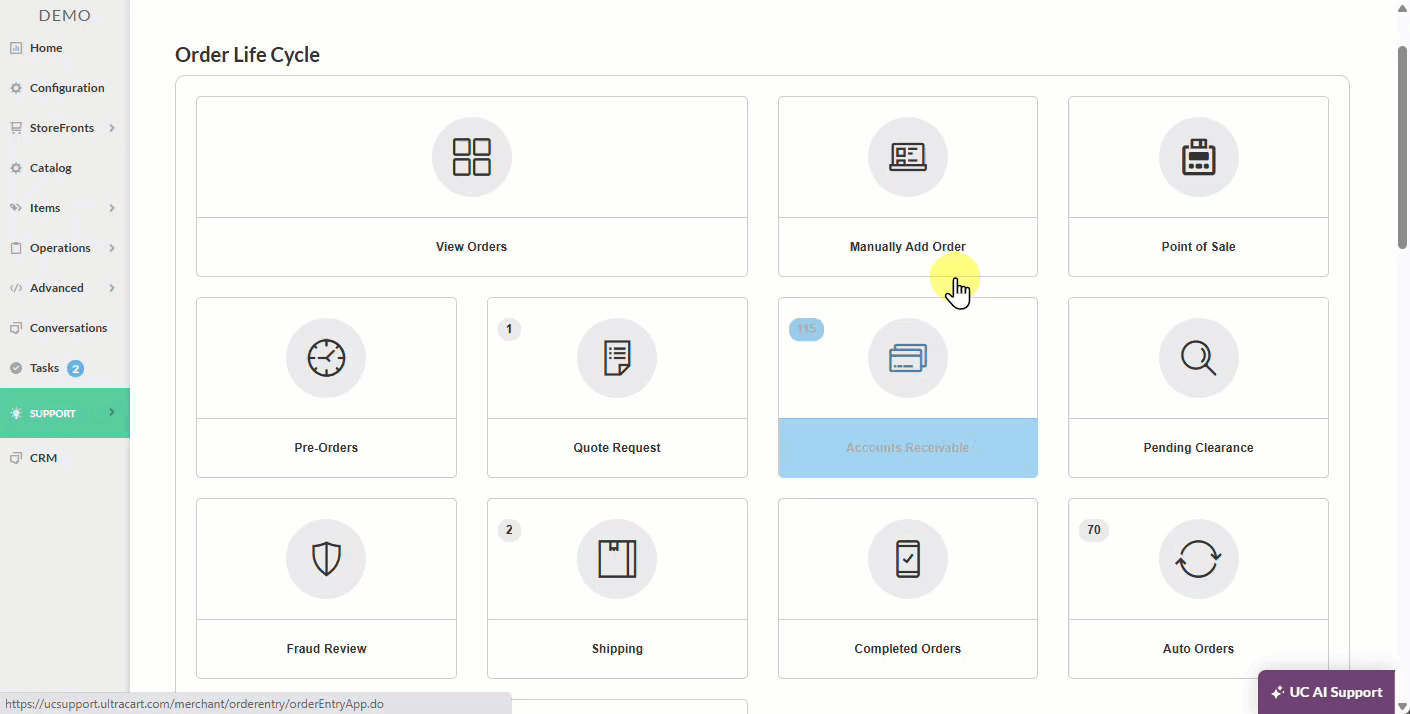The height and width of the screenshot is (714, 1410).
Task: Click the 70 badge on Auto Orders
Action: (x=1094, y=530)
